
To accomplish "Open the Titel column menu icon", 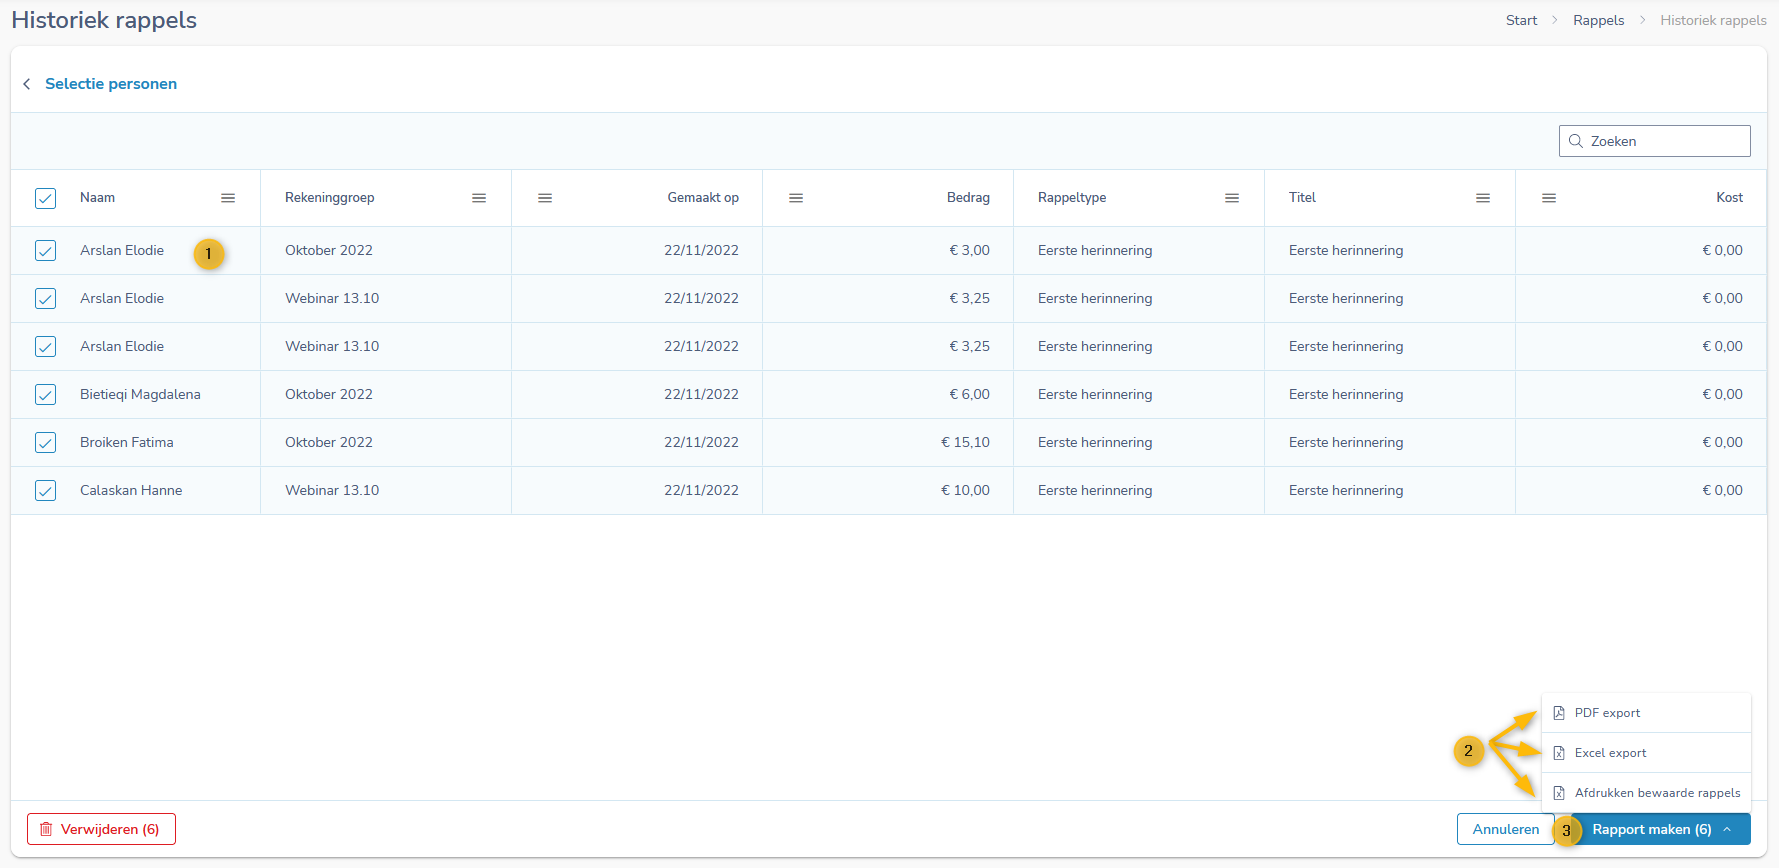I will tap(1483, 198).
